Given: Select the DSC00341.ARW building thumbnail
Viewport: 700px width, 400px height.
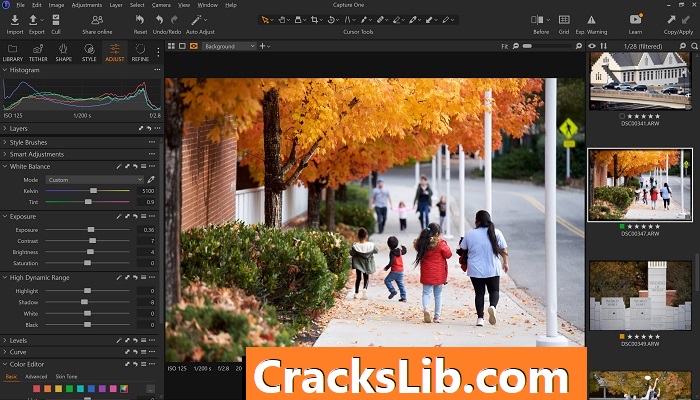Looking at the screenshot, I should (x=640, y=81).
